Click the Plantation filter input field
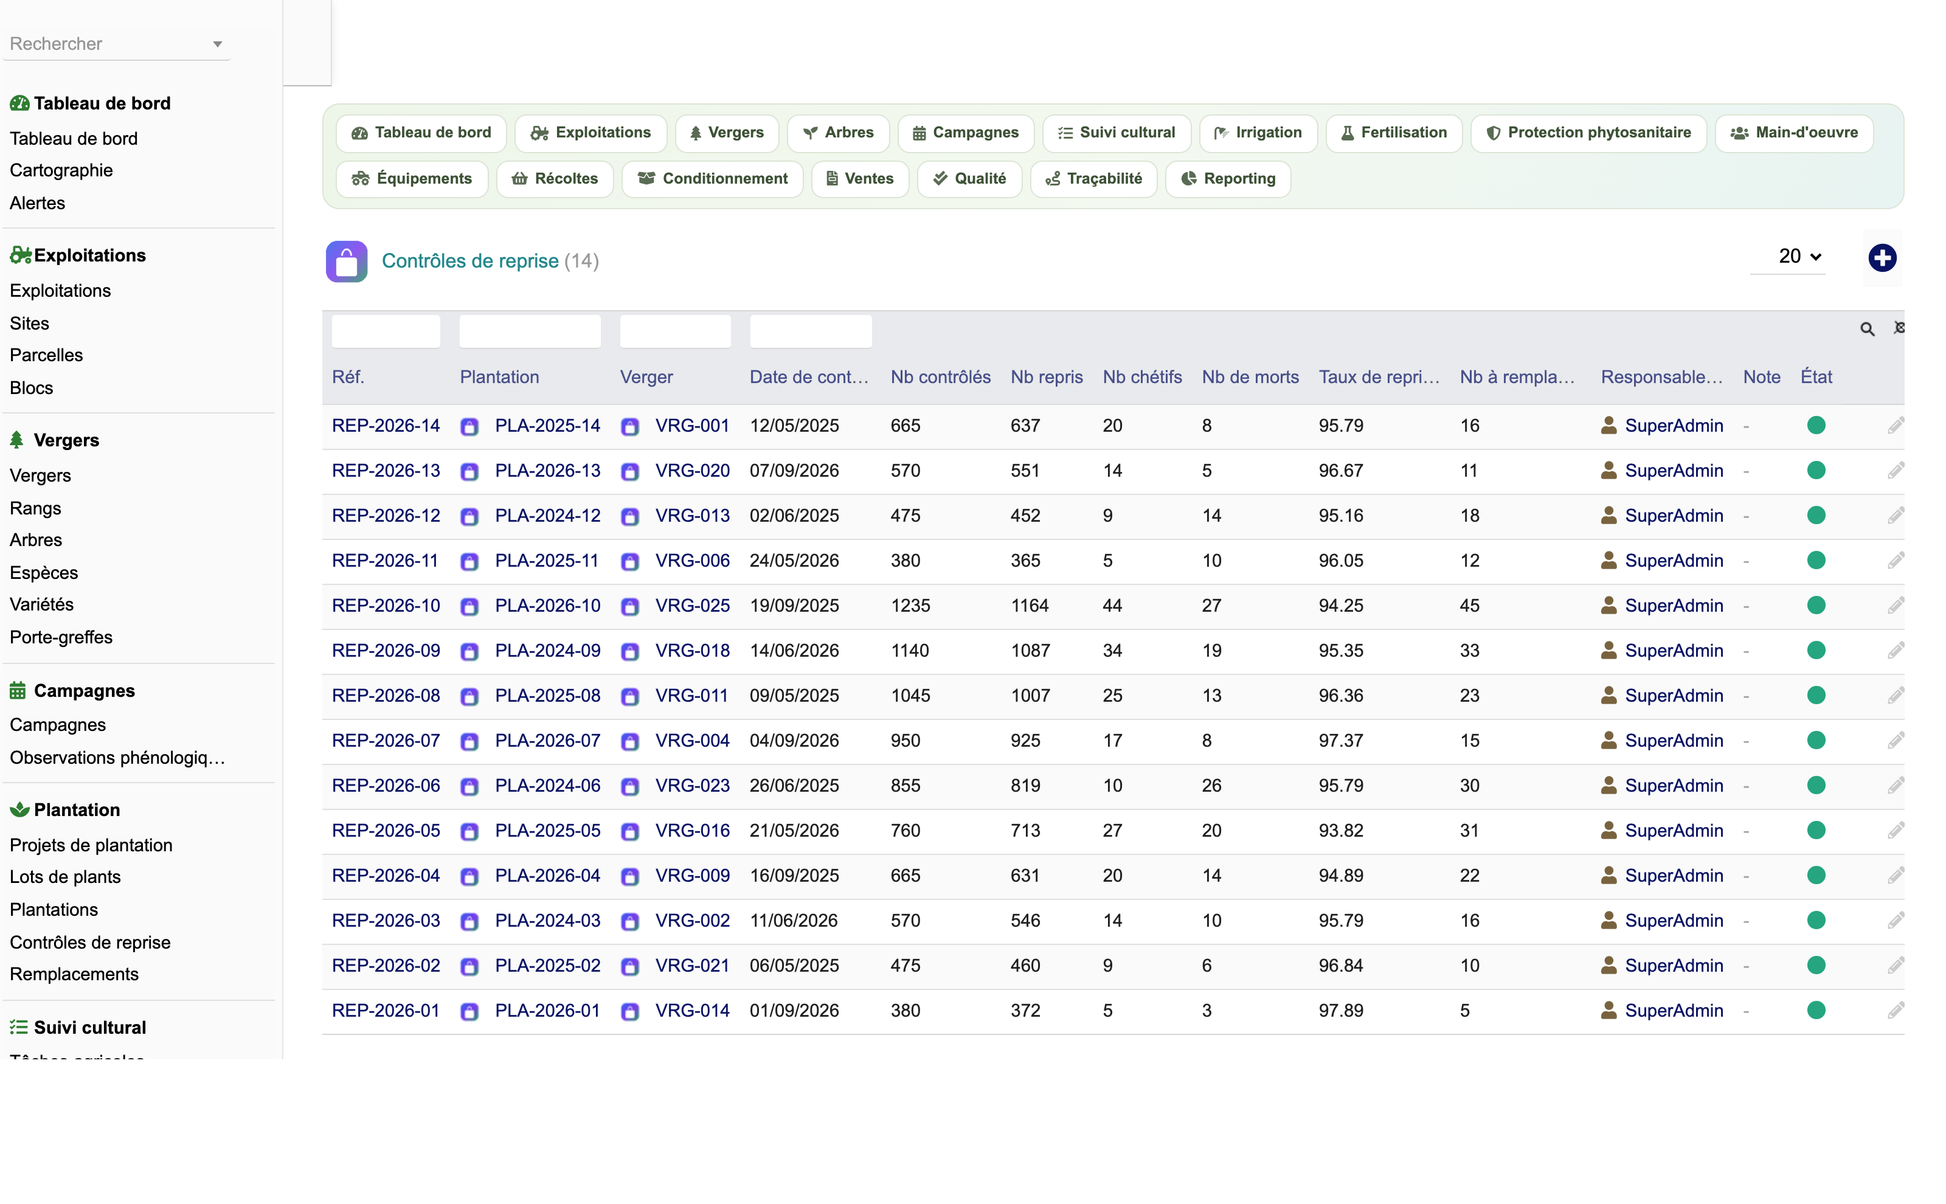Image resolution: width=1946 pixels, height=1204 pixels. pyautogui.click(x=530, y=331)
